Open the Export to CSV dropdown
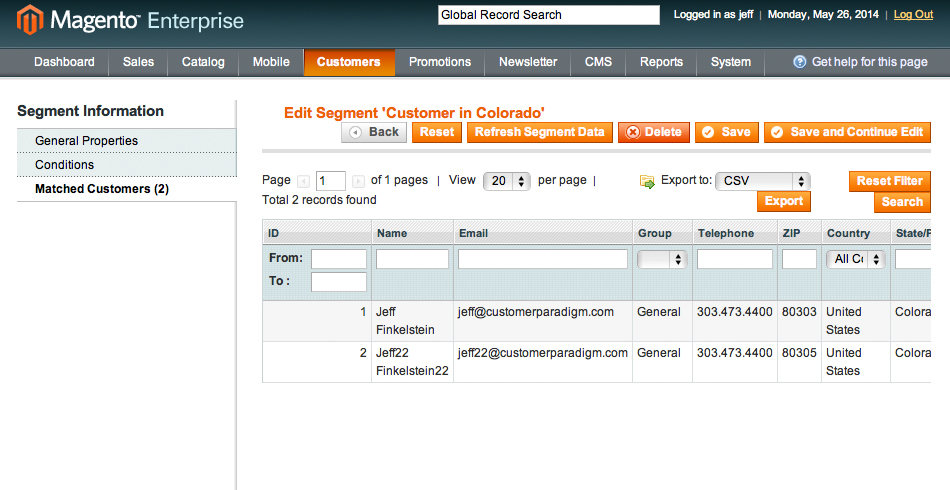The height and width of the screenshot is (490, 950). pos(763,181)
